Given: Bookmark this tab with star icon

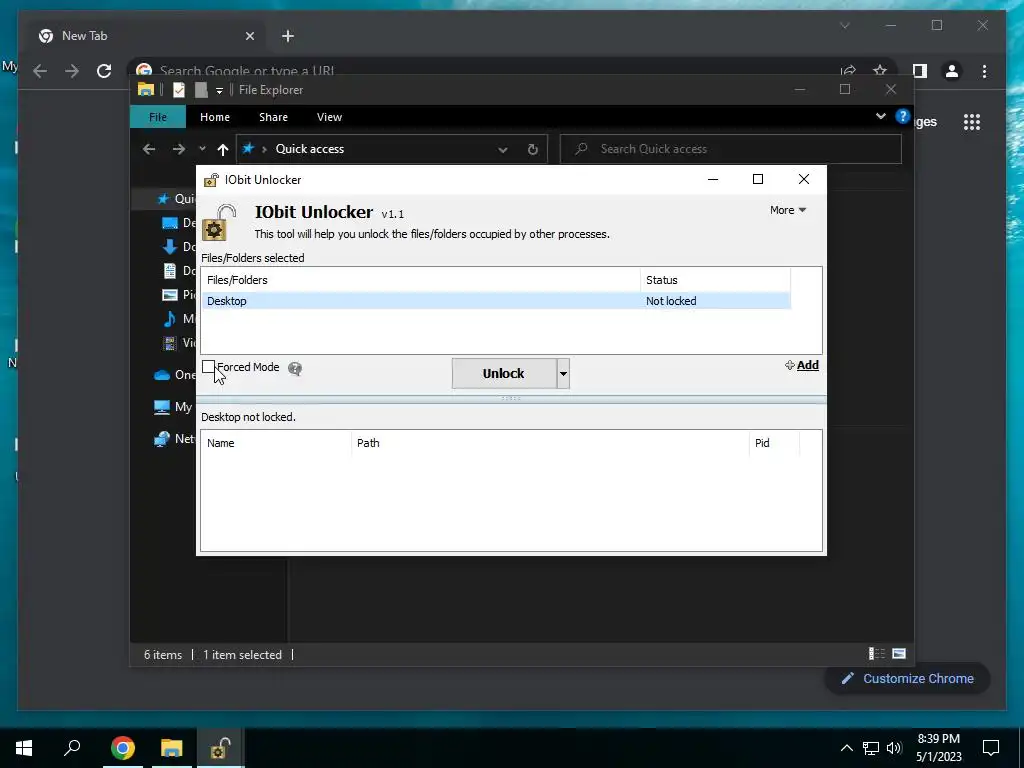Looking at the screenshot, I should pos(880,71).
